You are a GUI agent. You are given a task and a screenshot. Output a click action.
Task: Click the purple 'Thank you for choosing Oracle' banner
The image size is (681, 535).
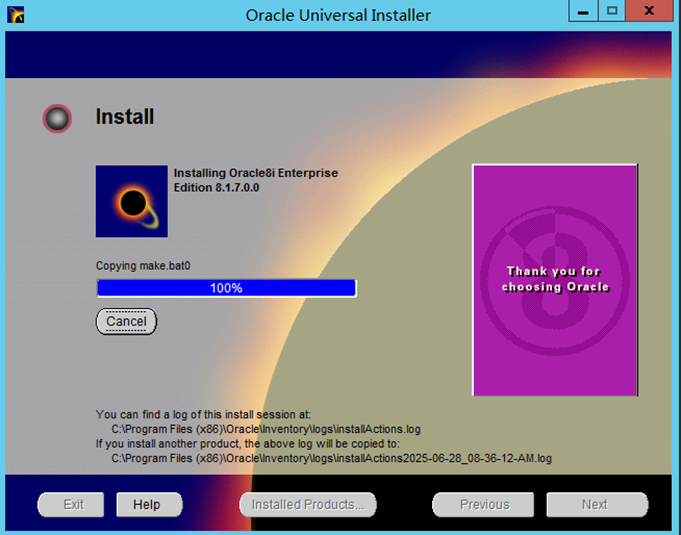click(555, 280)
